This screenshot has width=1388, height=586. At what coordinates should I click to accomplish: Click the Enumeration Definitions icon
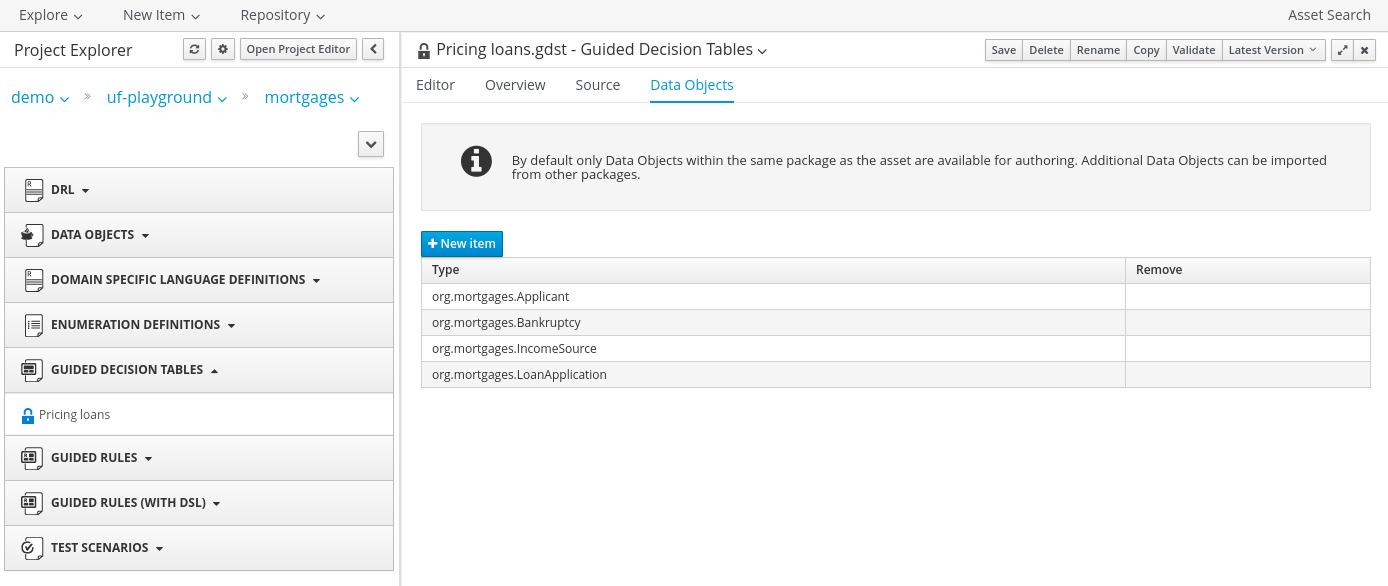[33, 325]
